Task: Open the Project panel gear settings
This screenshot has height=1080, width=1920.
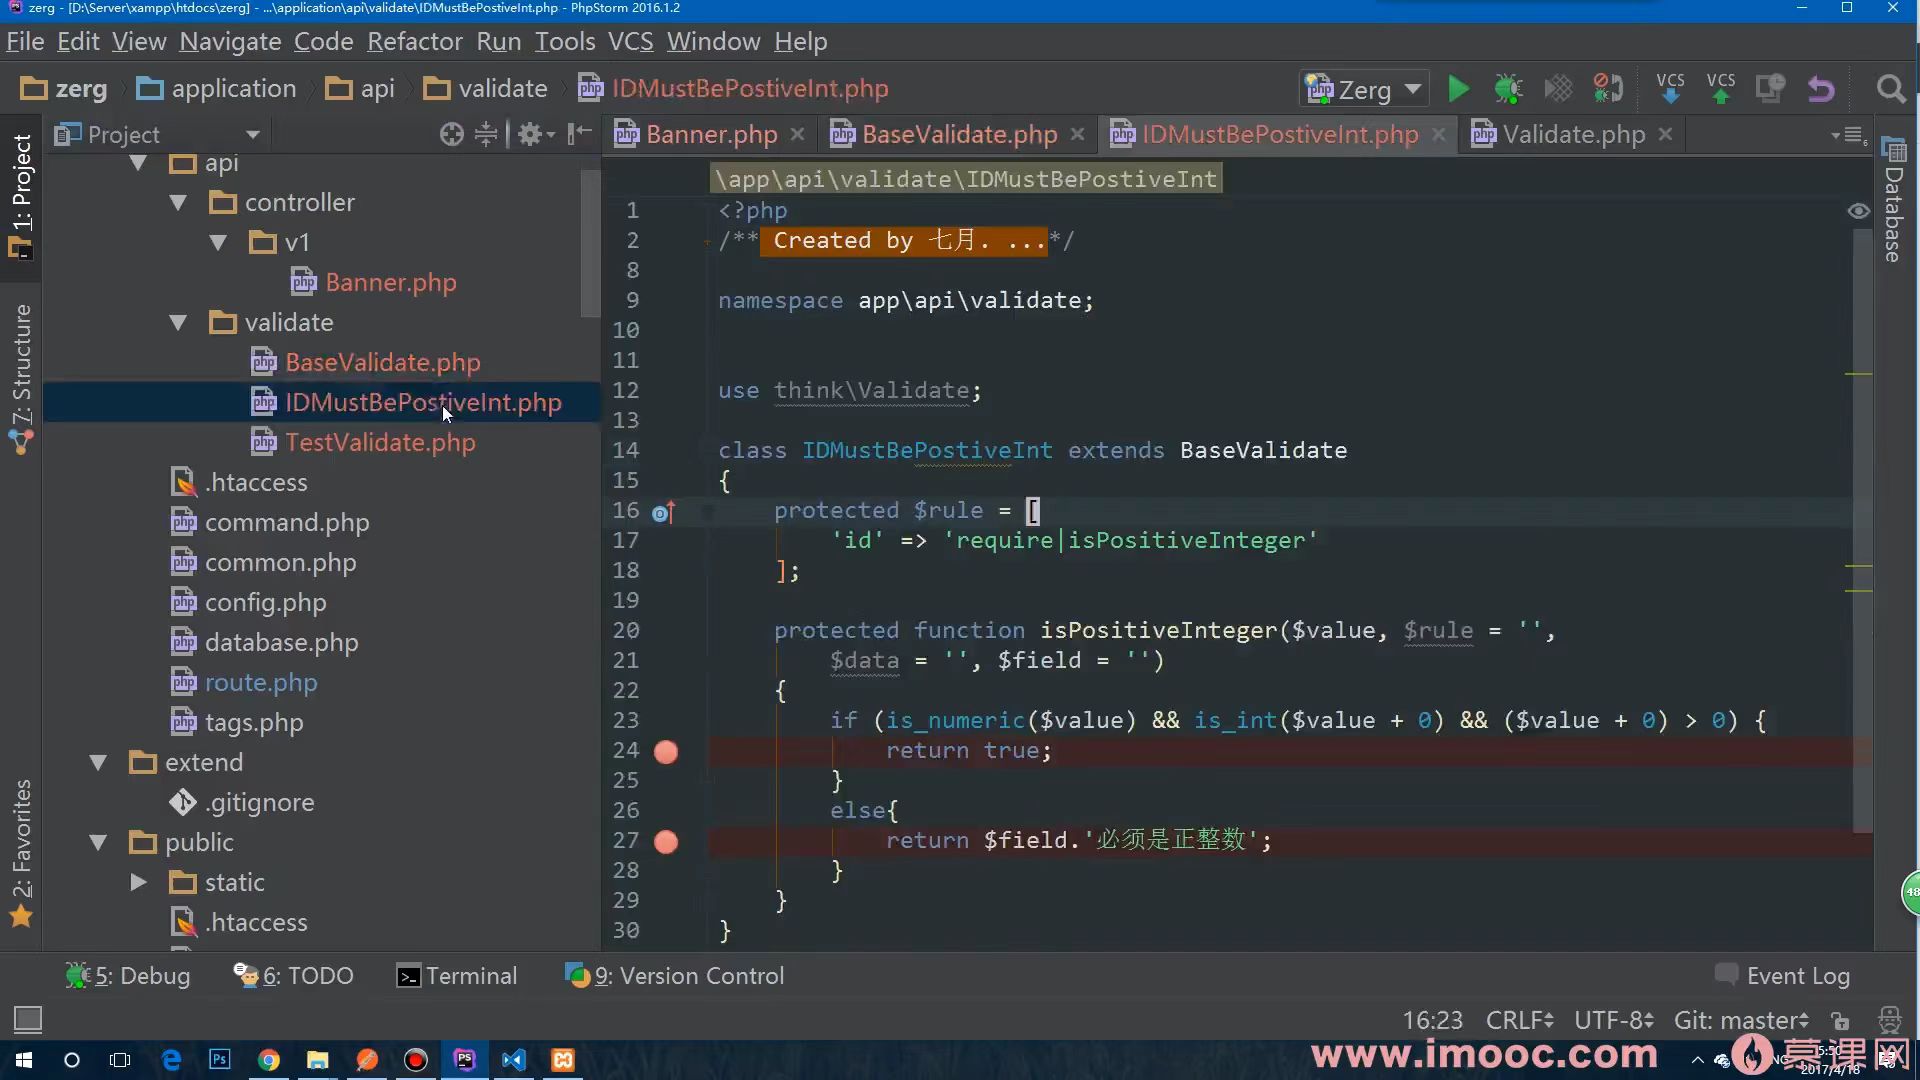Action: tap(535, 134)
